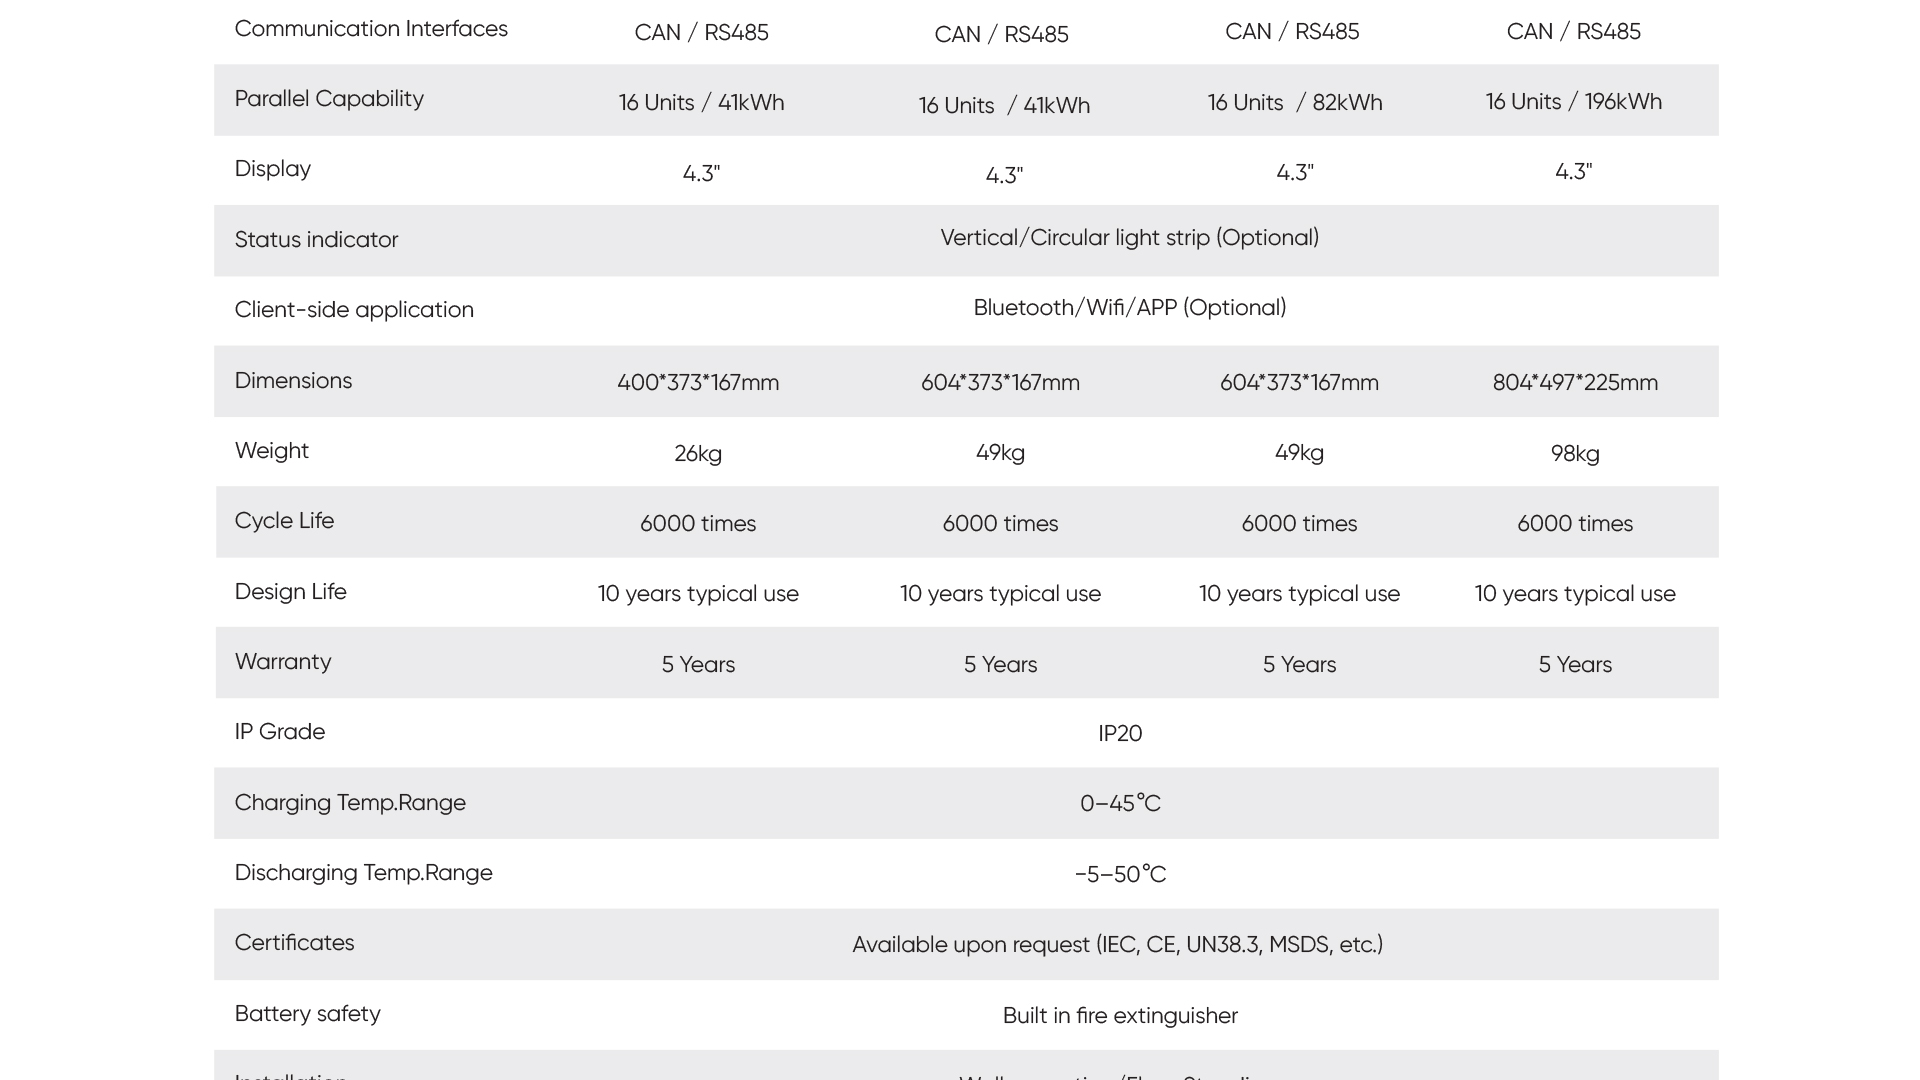Click the Display row label

(272, 169)
